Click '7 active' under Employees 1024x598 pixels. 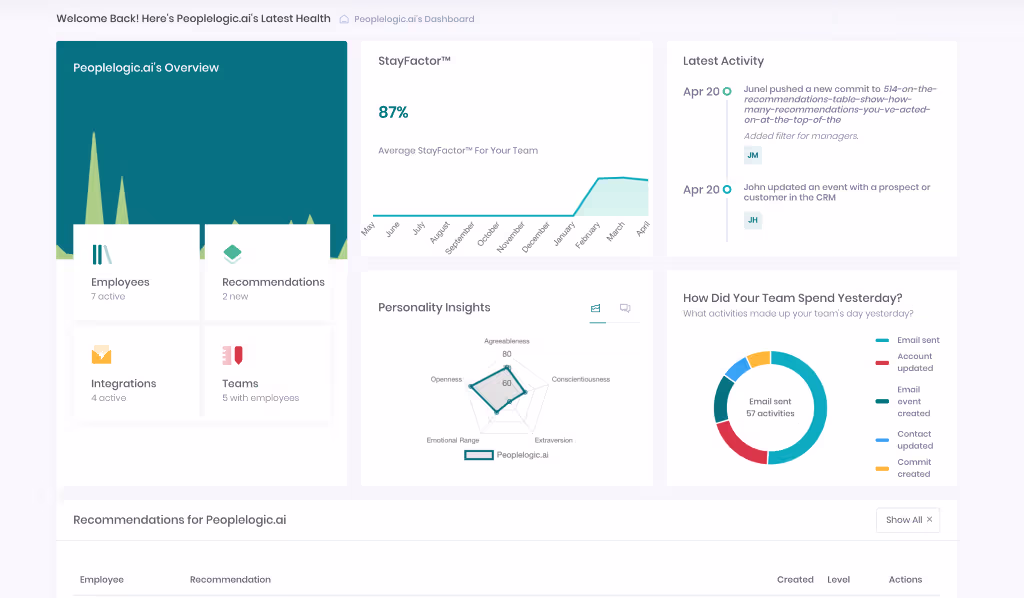pyautogui.click(x=108, y=296)
